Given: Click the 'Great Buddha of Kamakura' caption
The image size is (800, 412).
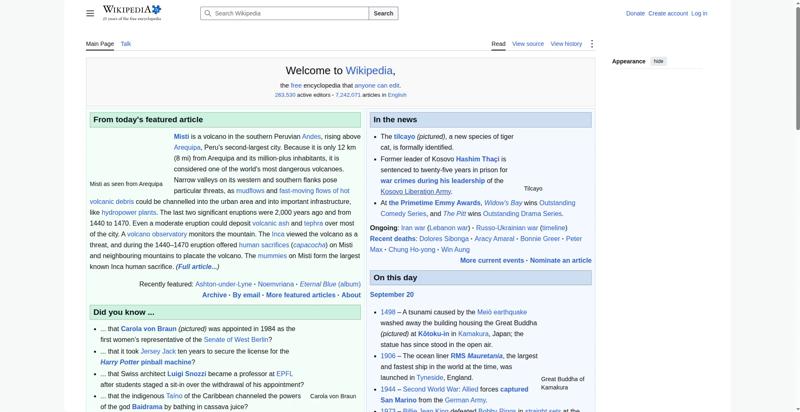Looking at the screenshot, I should 563,383.
